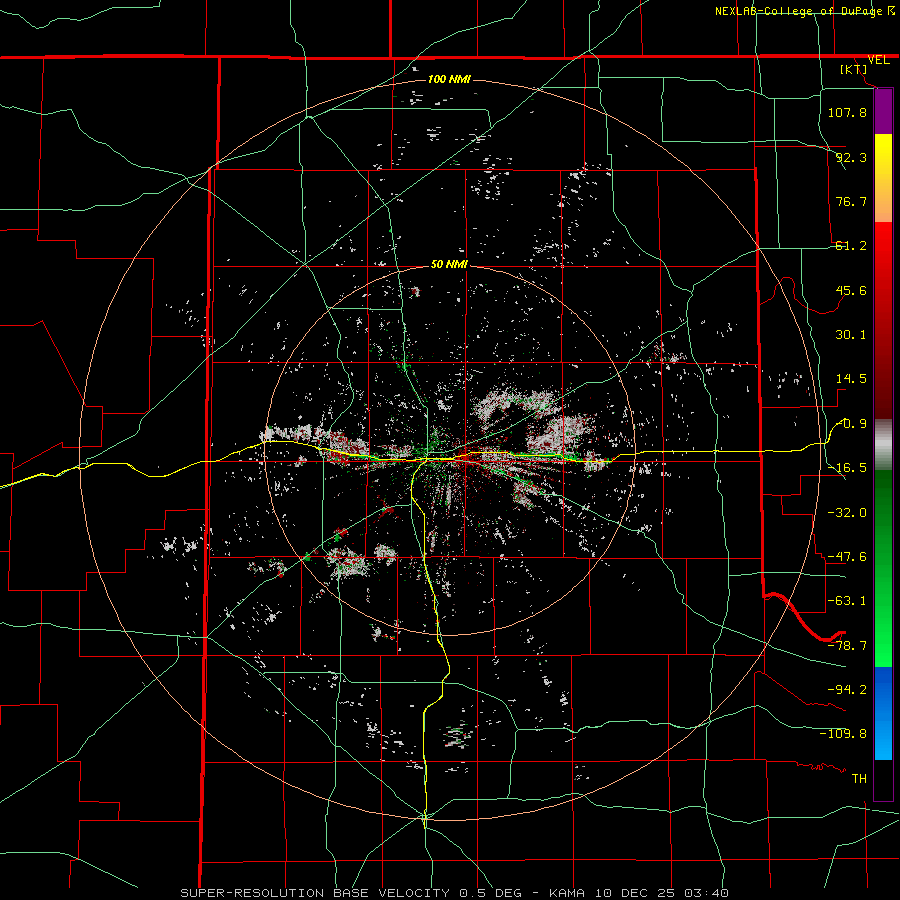Click the 100 NMI range ring label
Image resolution: width=900 pixels, height=900 pixels.
449,79
